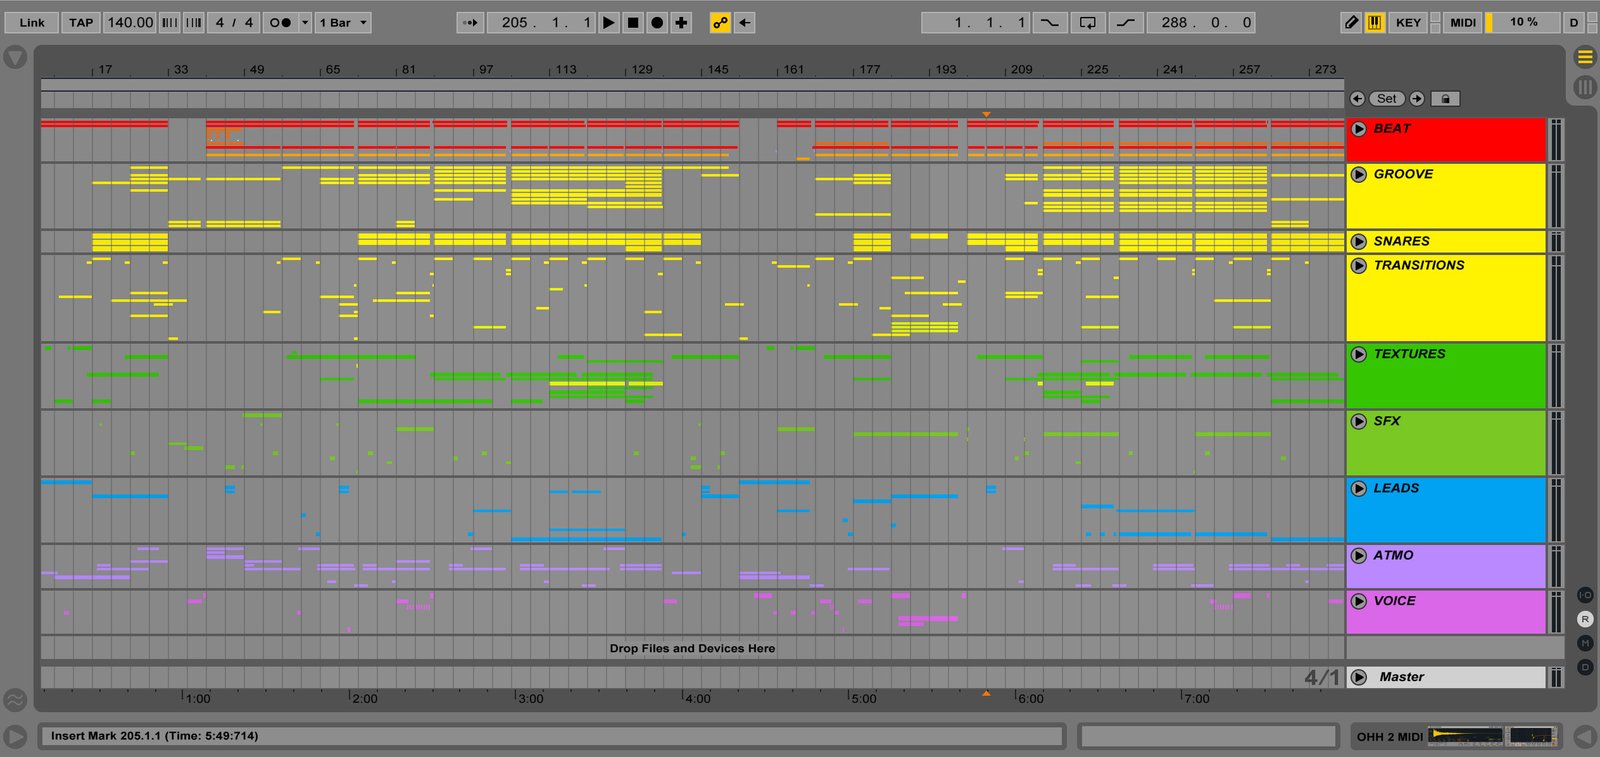Toggle Draw Mode pencil icon
Image resolution: width=1600 pixels, height=757 pixels.
tap(1351, 22)
